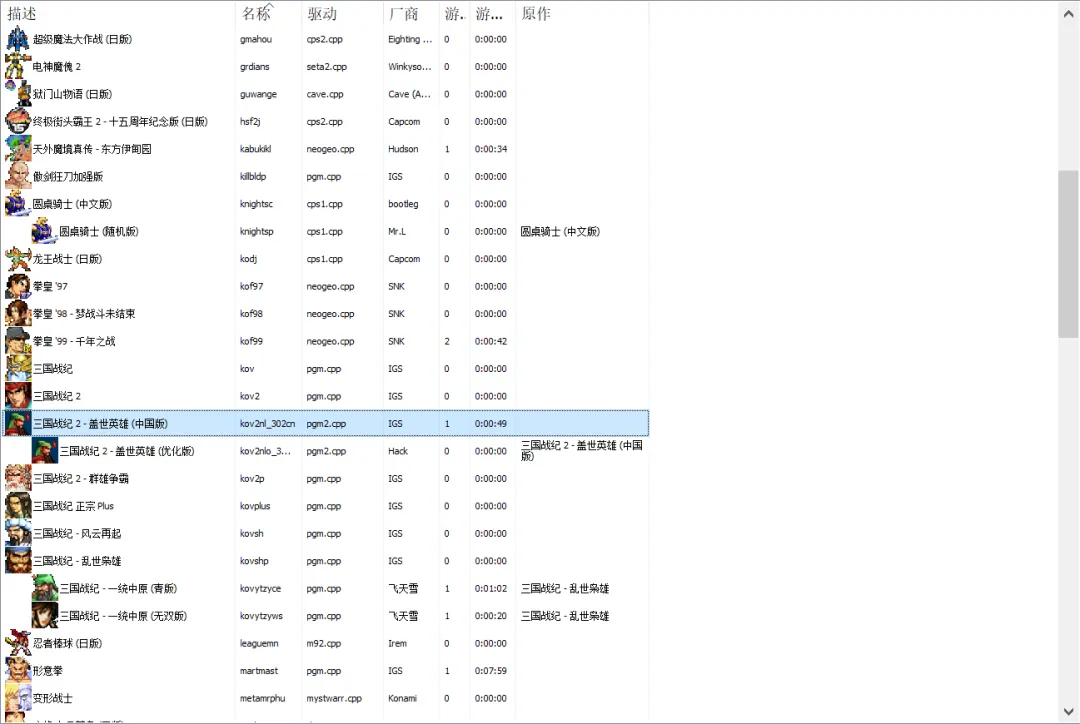Select the m92.cpp driver cell

(x=324, y=643)
